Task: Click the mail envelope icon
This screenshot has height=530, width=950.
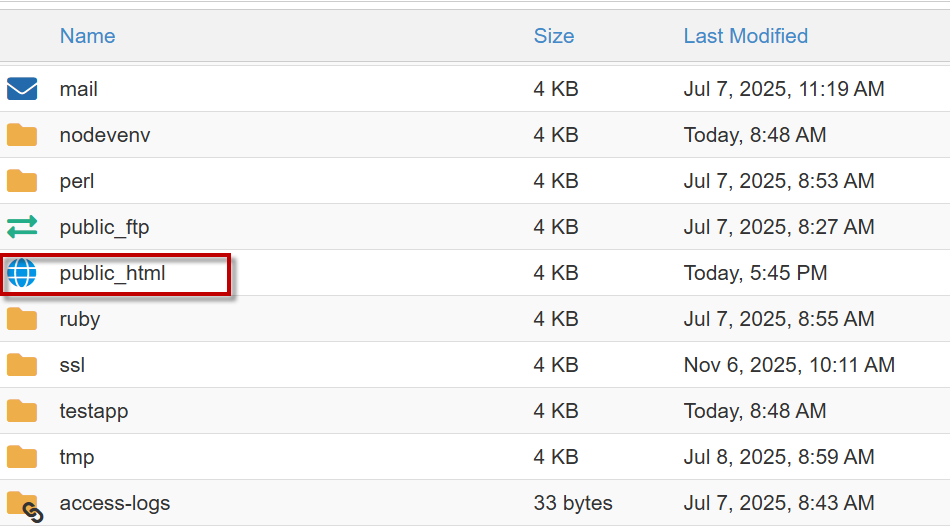Action: 22,89
